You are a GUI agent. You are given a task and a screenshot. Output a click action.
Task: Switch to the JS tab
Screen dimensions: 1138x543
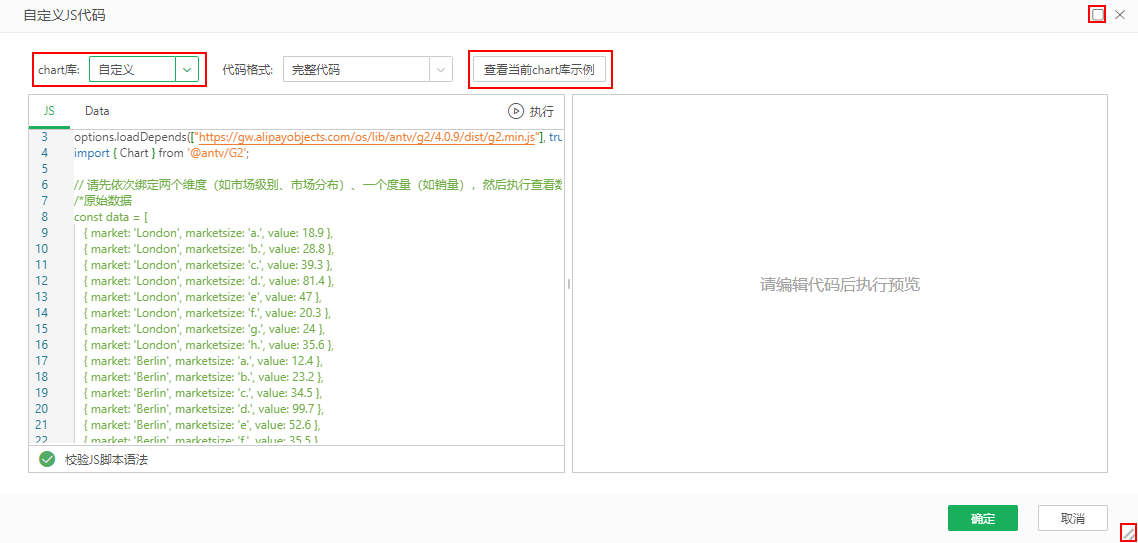coord(49,111)
